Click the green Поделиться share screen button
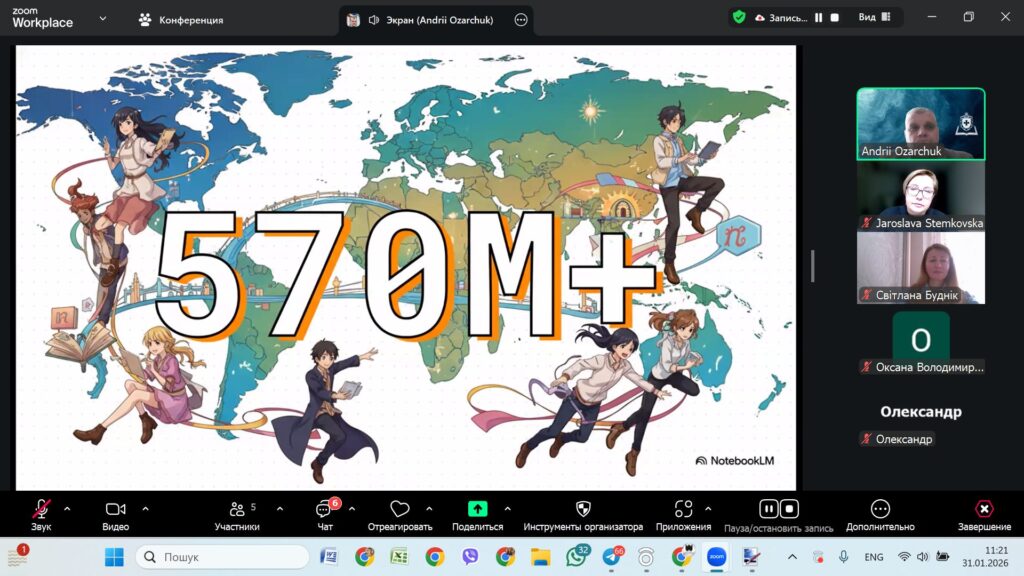The height and width of the screenshot is (576, 1024). [477, 509]
